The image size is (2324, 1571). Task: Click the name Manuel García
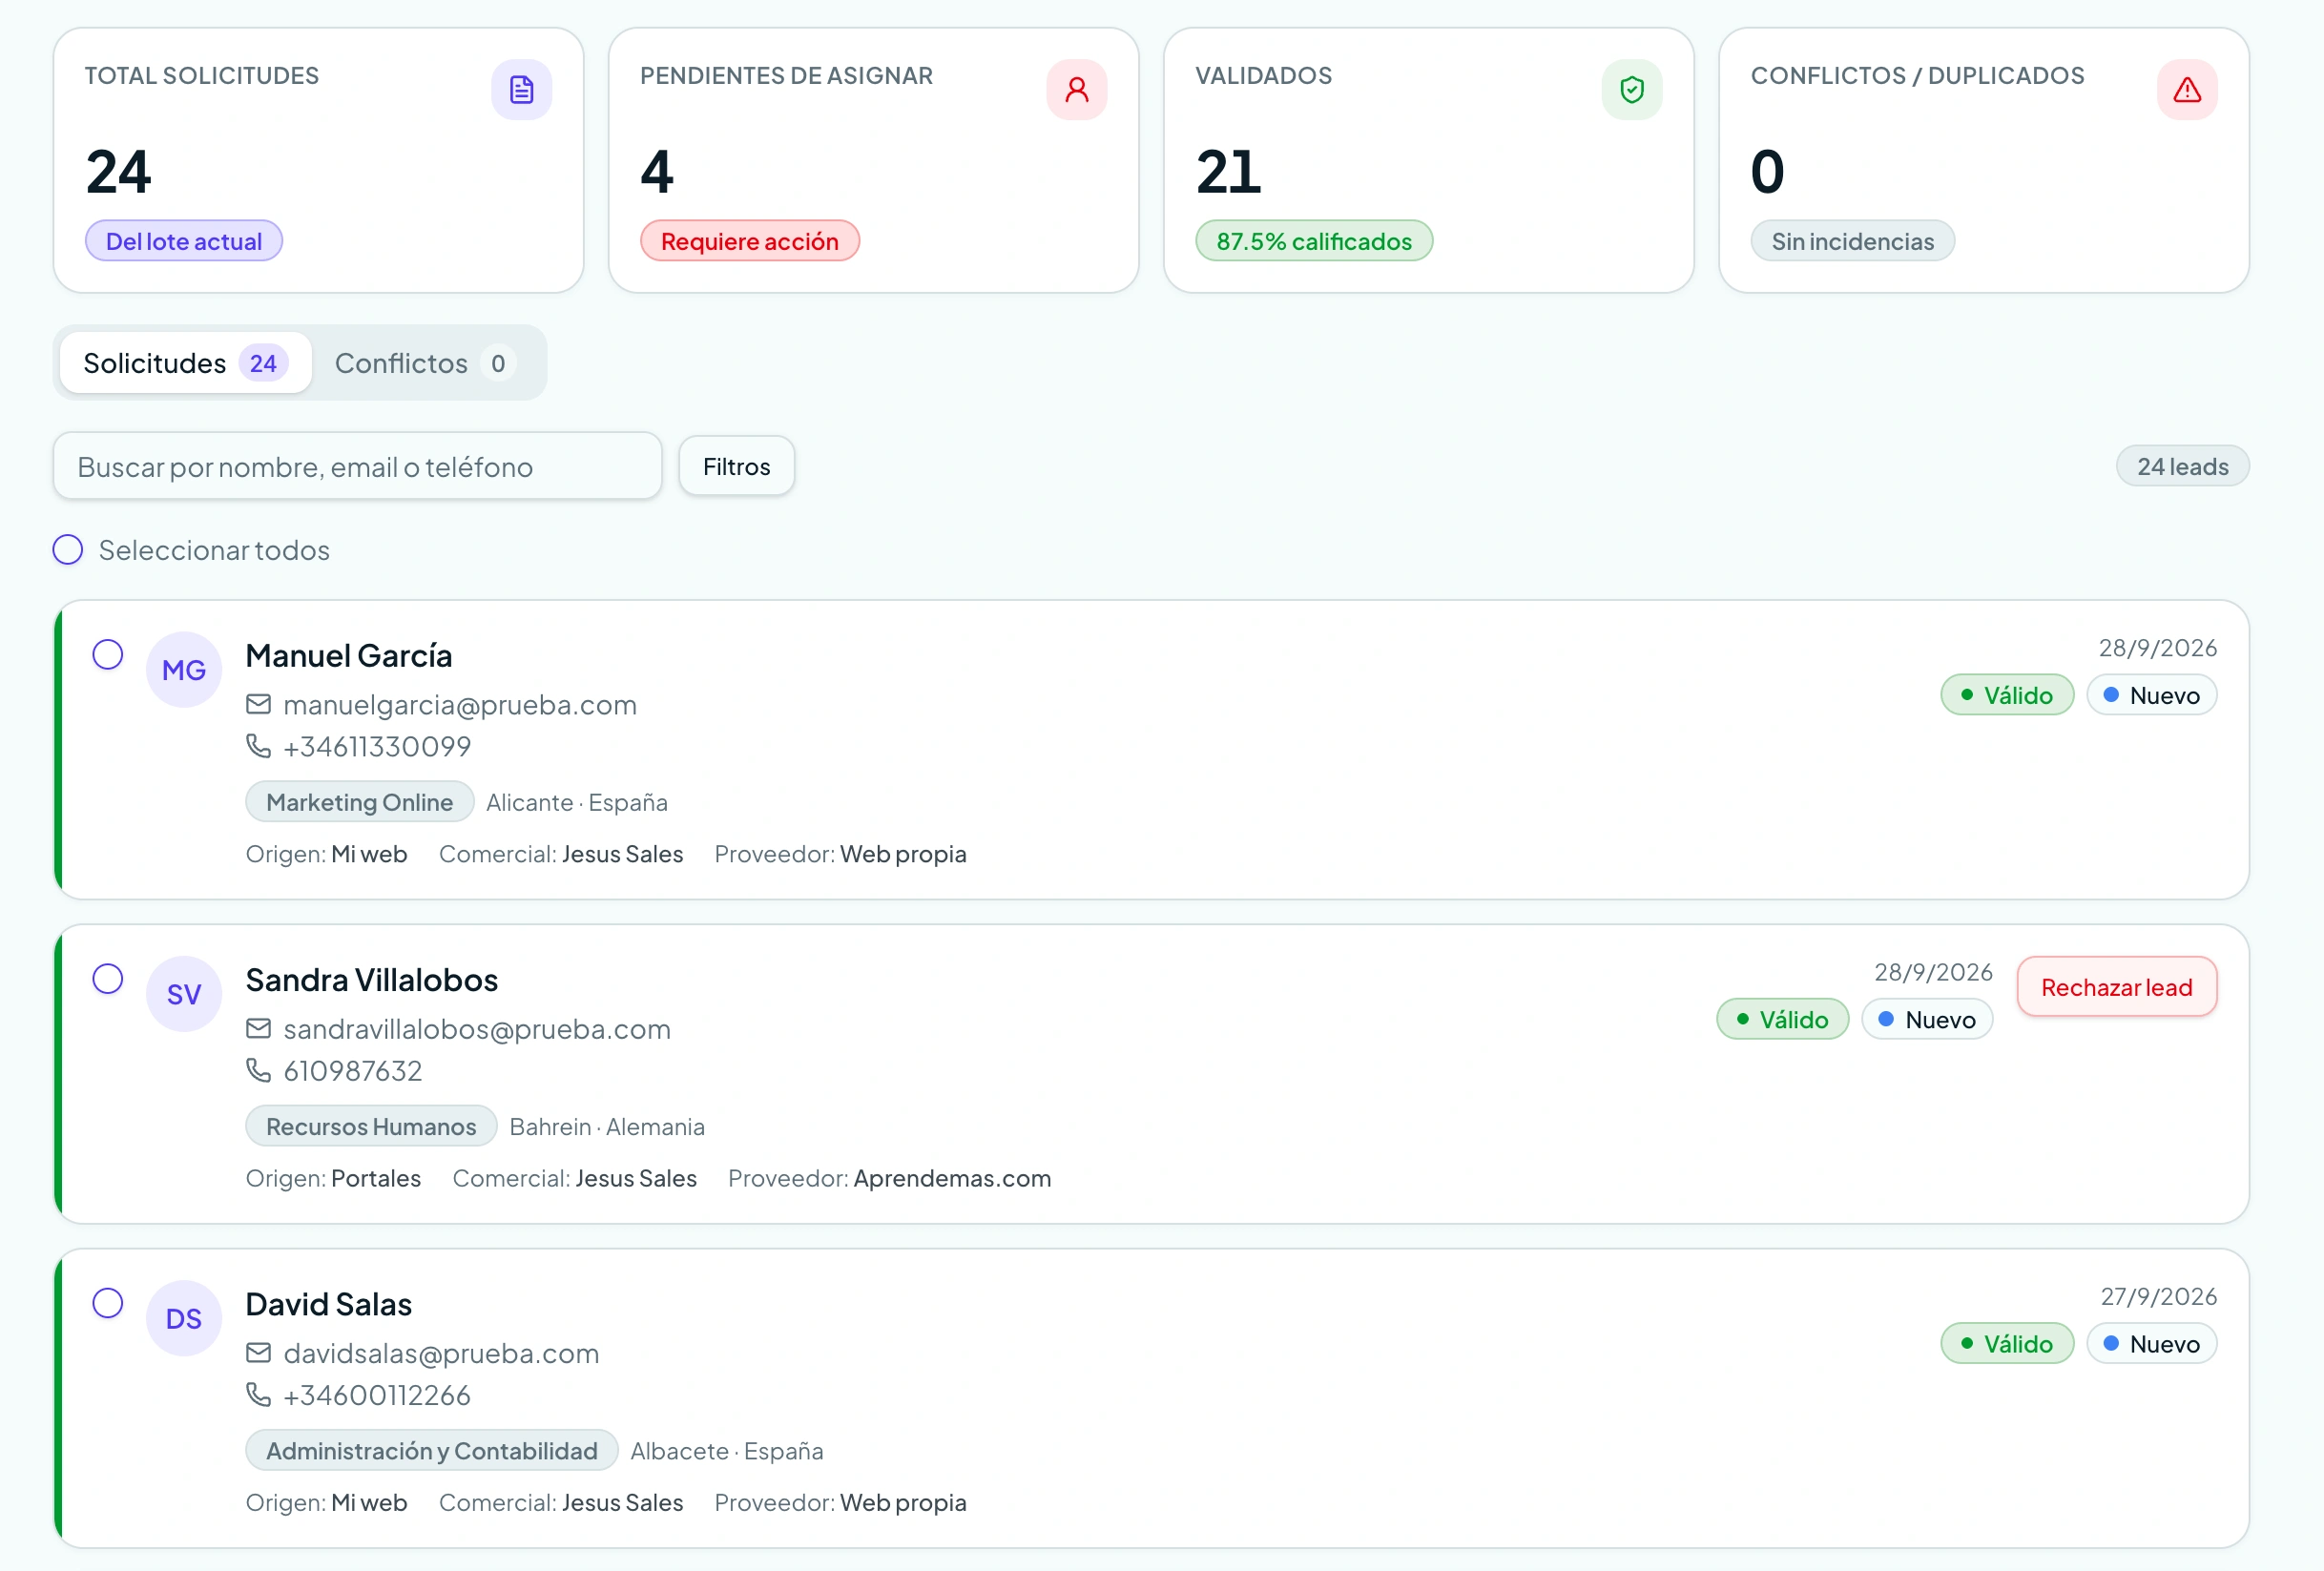coord(349,656)
